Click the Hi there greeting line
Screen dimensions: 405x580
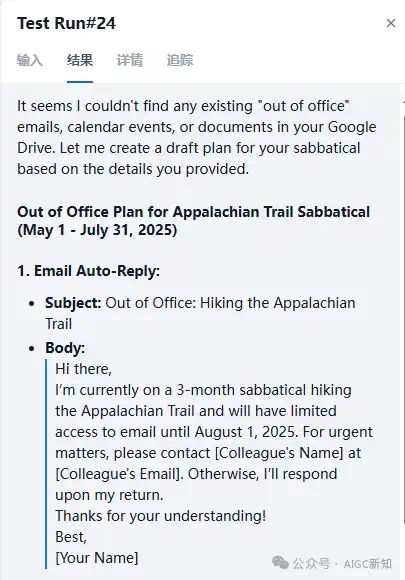click(83, 369)
